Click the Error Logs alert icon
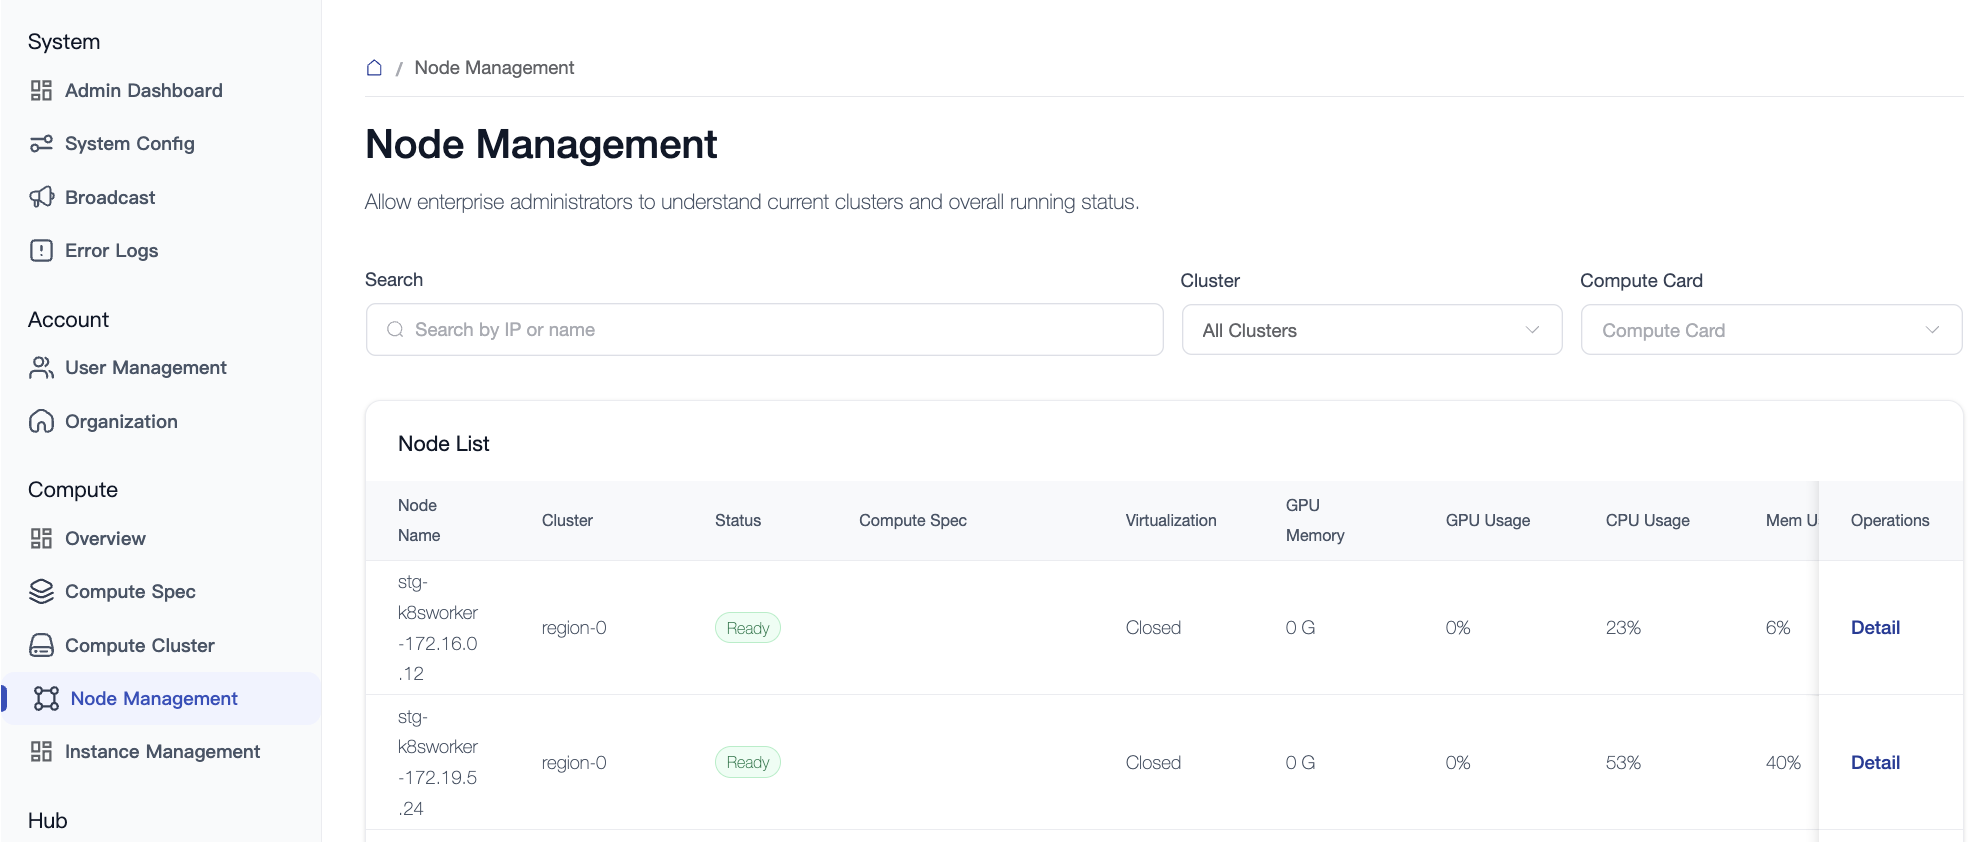The height and width of the screenshot is (842, 1978). pyautogui.click(x=41, y=251)
